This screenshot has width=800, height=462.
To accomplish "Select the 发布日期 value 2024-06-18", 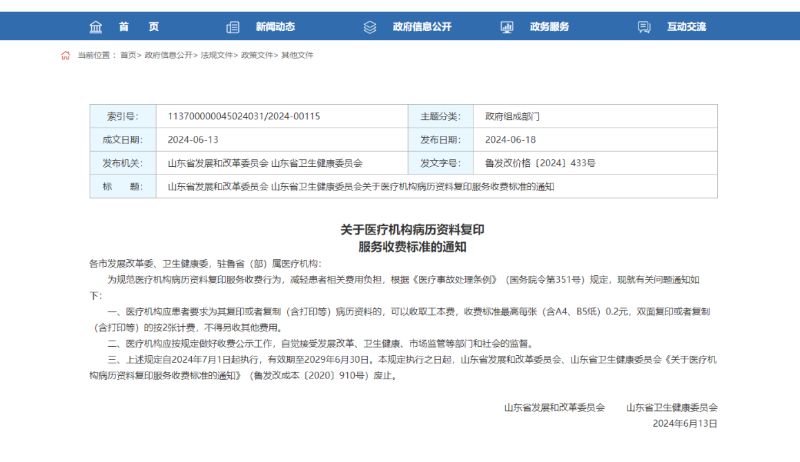I will [510, 140].
